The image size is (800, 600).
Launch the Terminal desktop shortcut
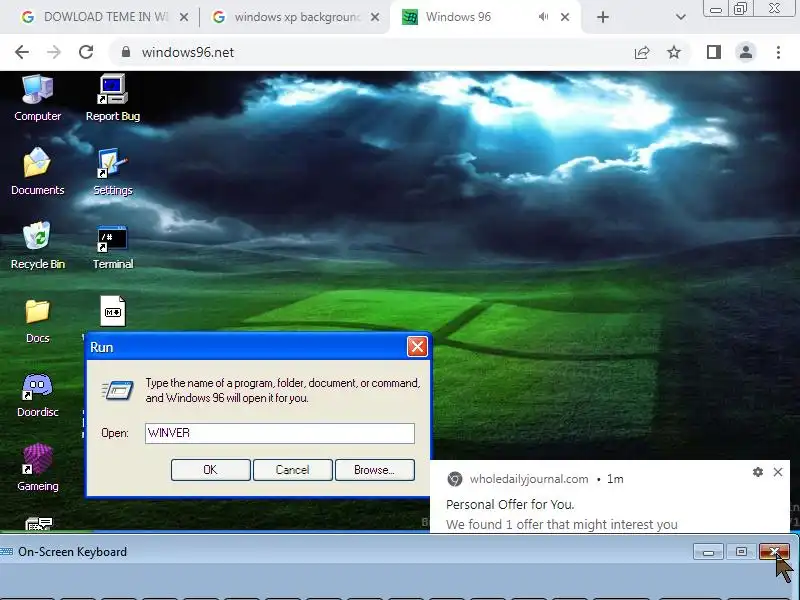pyautogui.click(x=112, y=246)
